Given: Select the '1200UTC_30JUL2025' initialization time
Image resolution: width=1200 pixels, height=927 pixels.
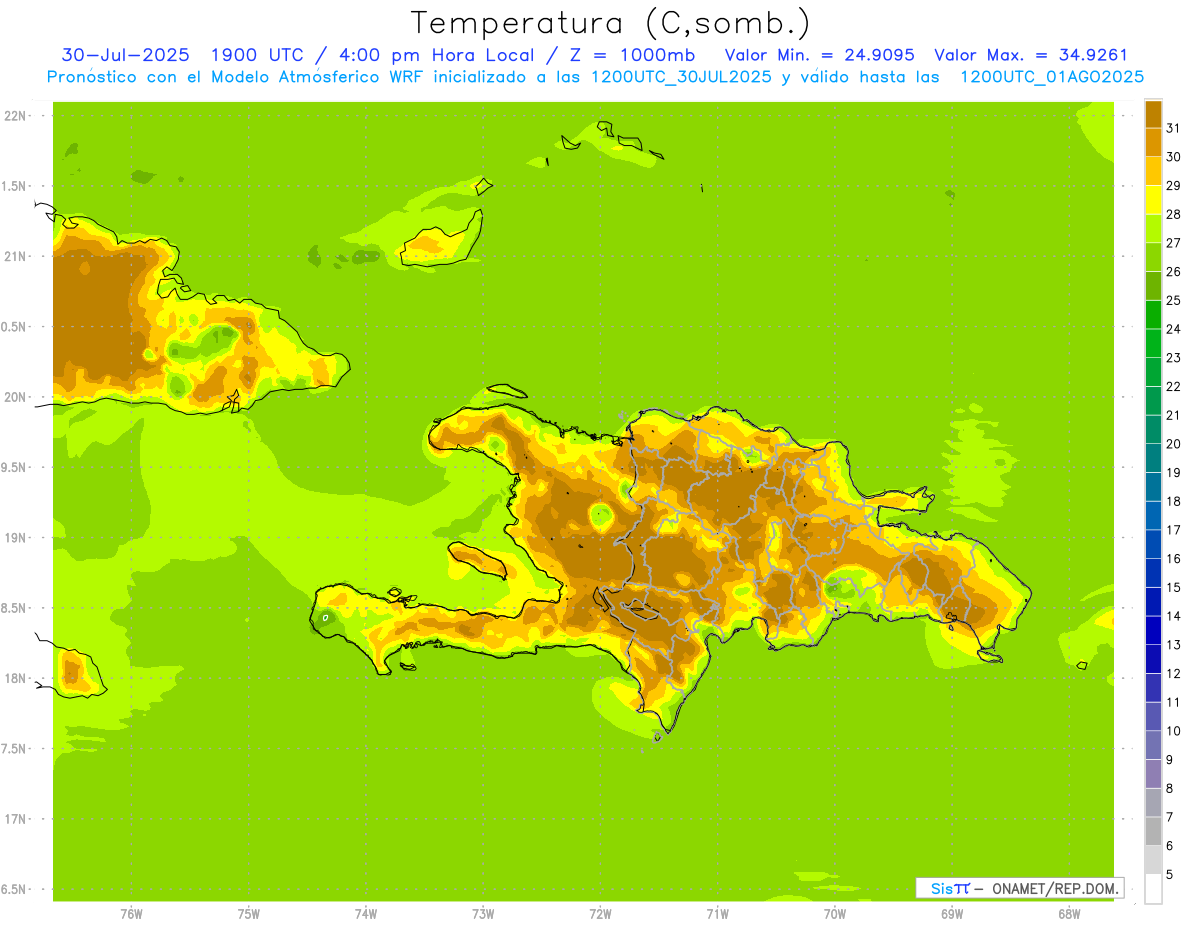Looking at the screenshot, I should point(681,77).
